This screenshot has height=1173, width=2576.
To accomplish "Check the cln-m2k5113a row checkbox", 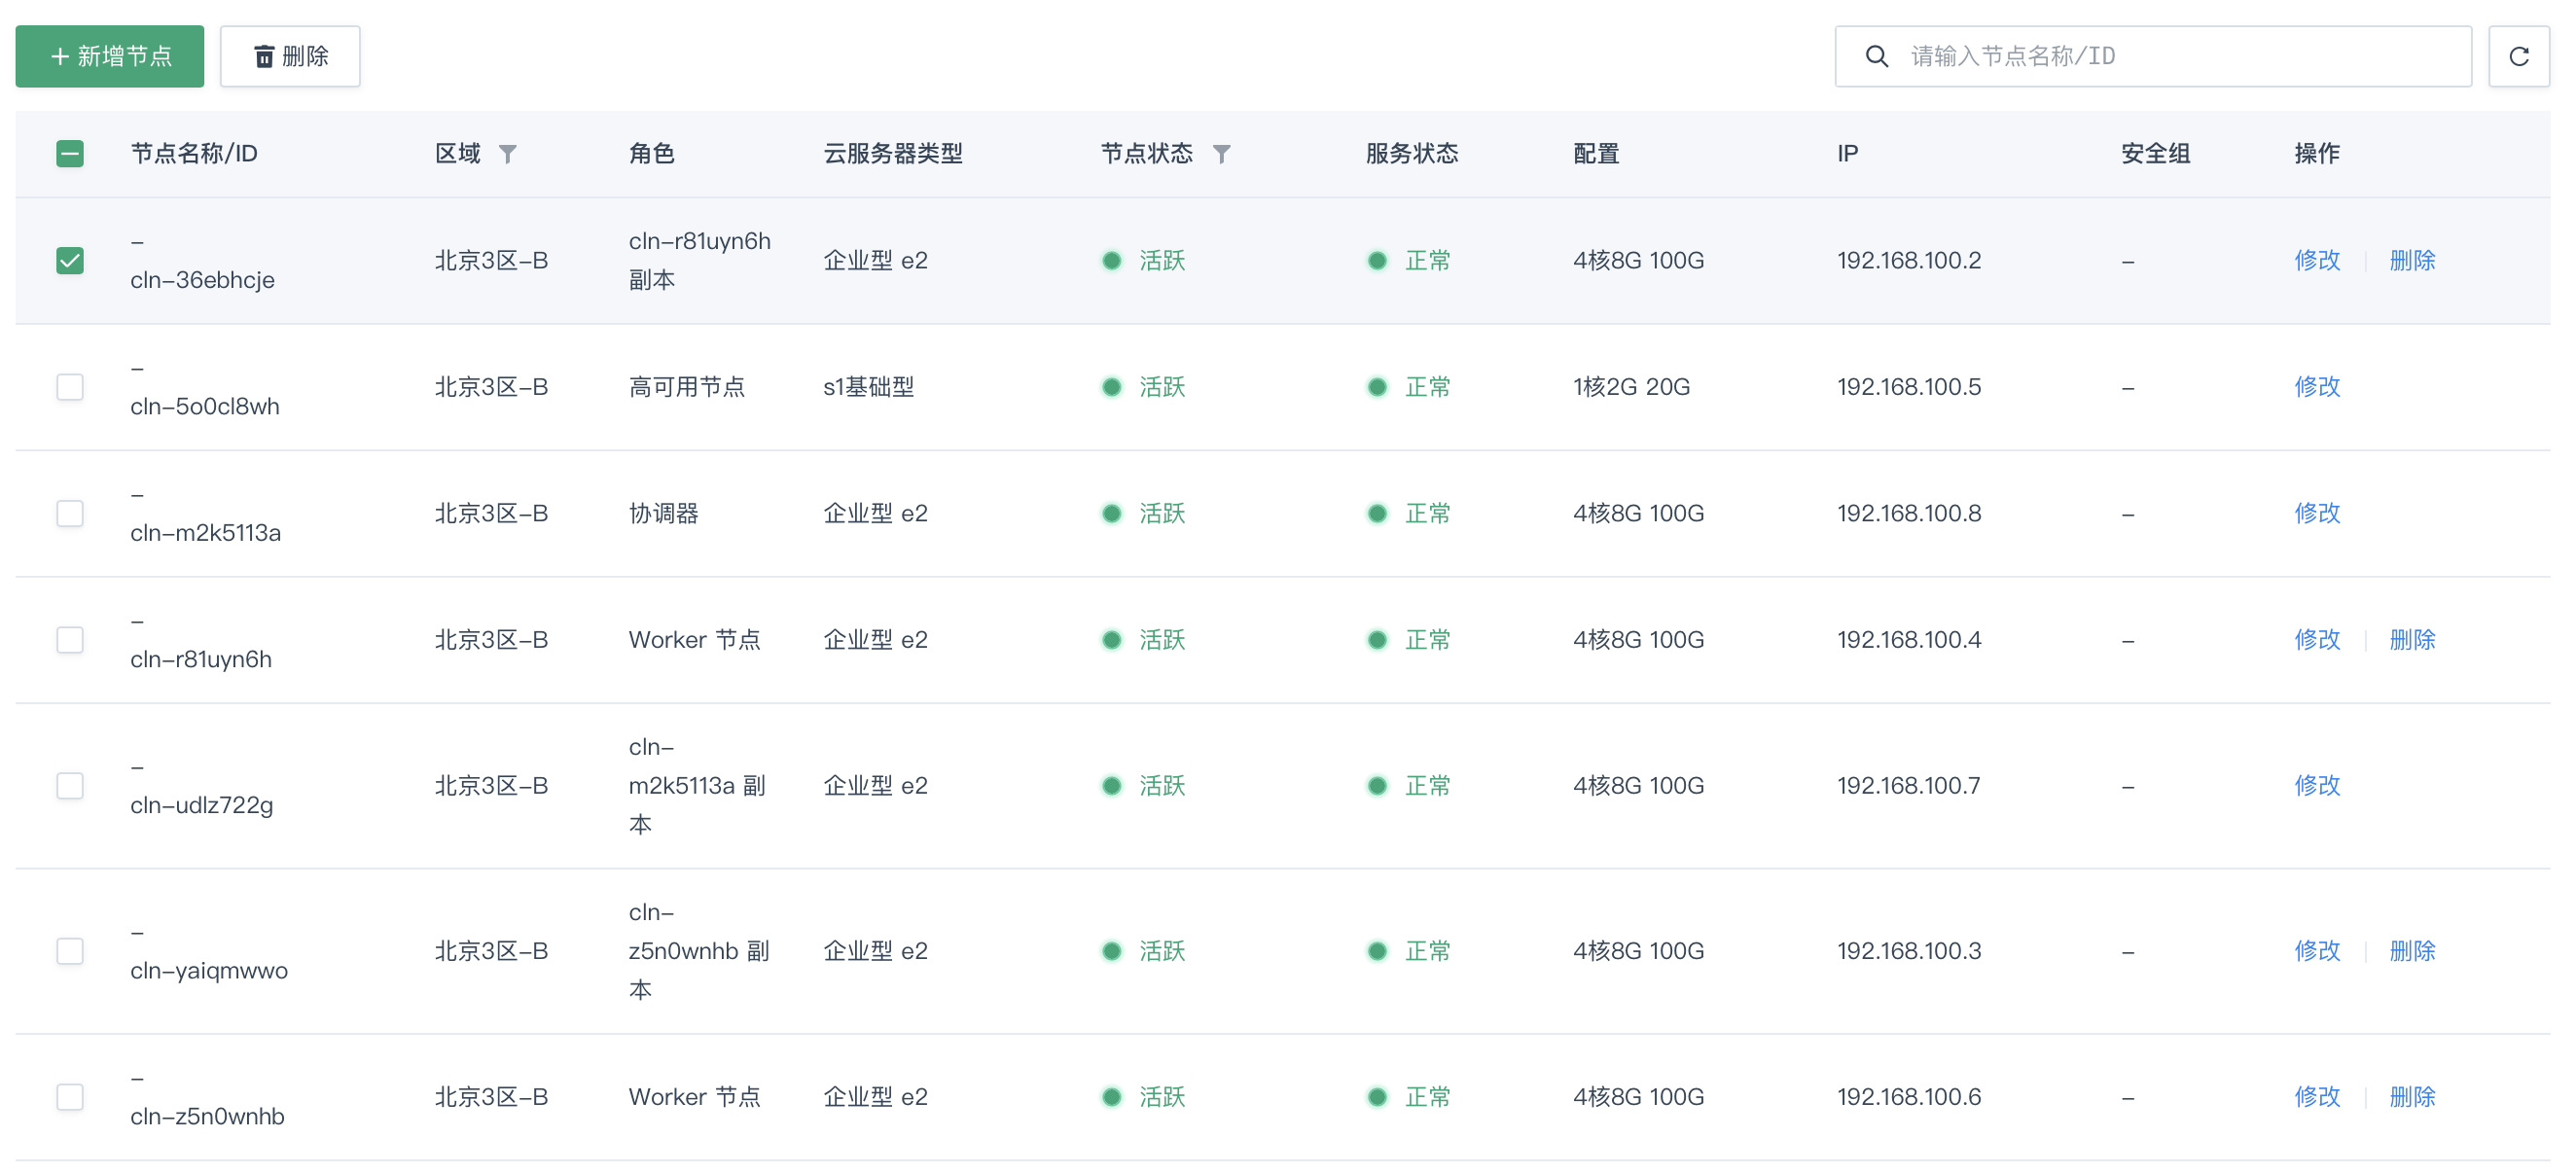I will click(70, 514).
